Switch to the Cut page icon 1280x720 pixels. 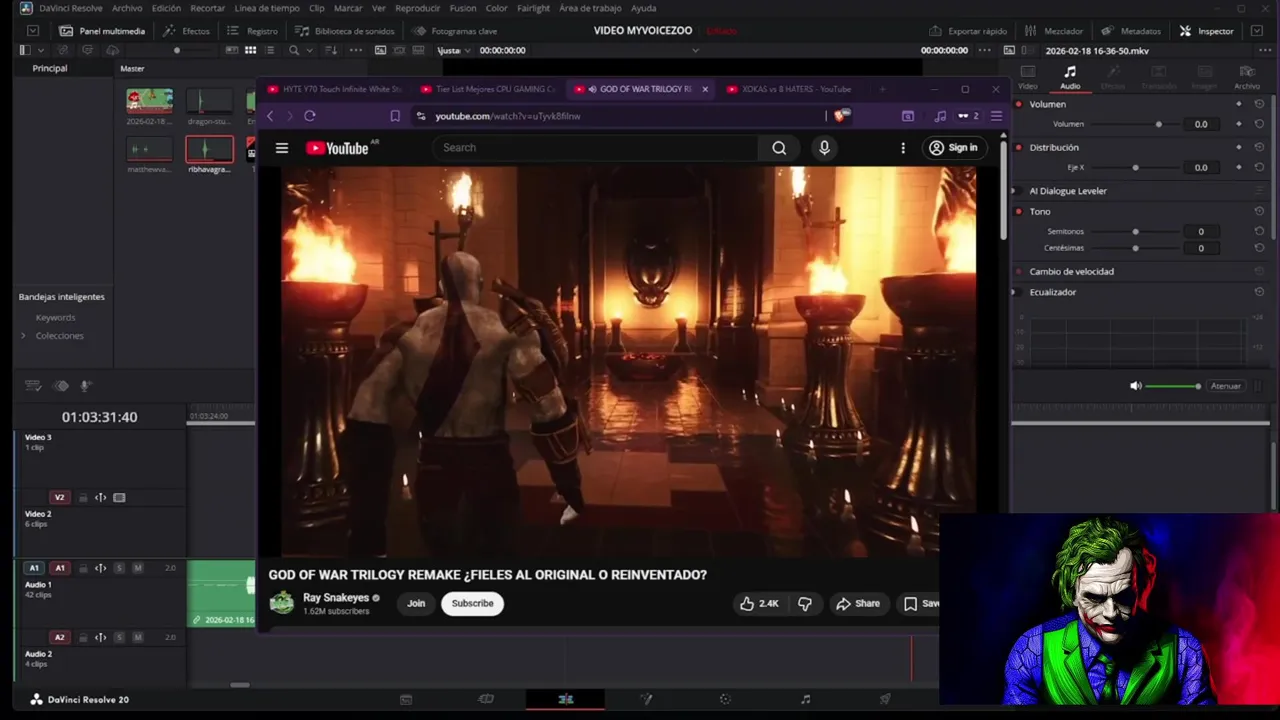tap(486, 699)
